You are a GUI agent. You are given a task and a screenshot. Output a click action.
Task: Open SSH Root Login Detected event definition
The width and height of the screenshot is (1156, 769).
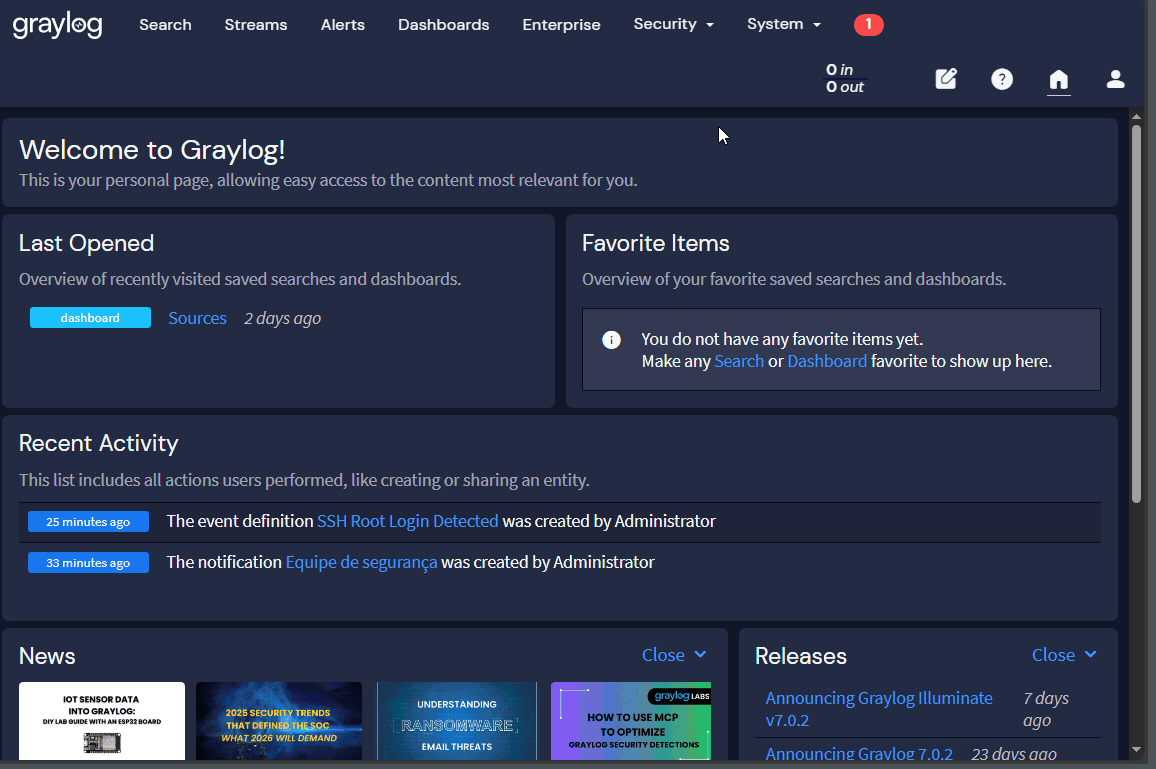(407, 521)
